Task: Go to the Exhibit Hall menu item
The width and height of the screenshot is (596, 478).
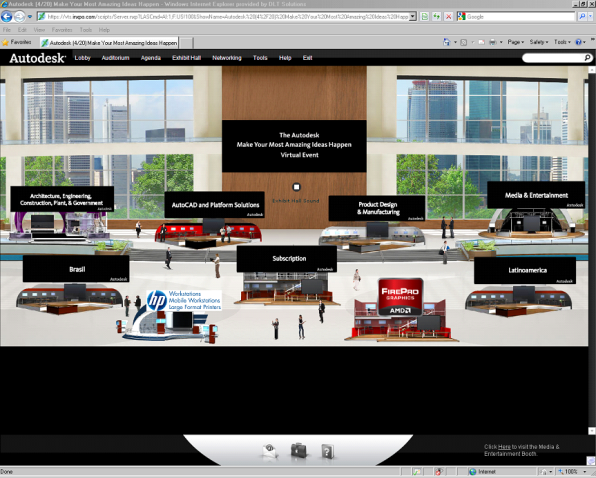Action: 186,58
